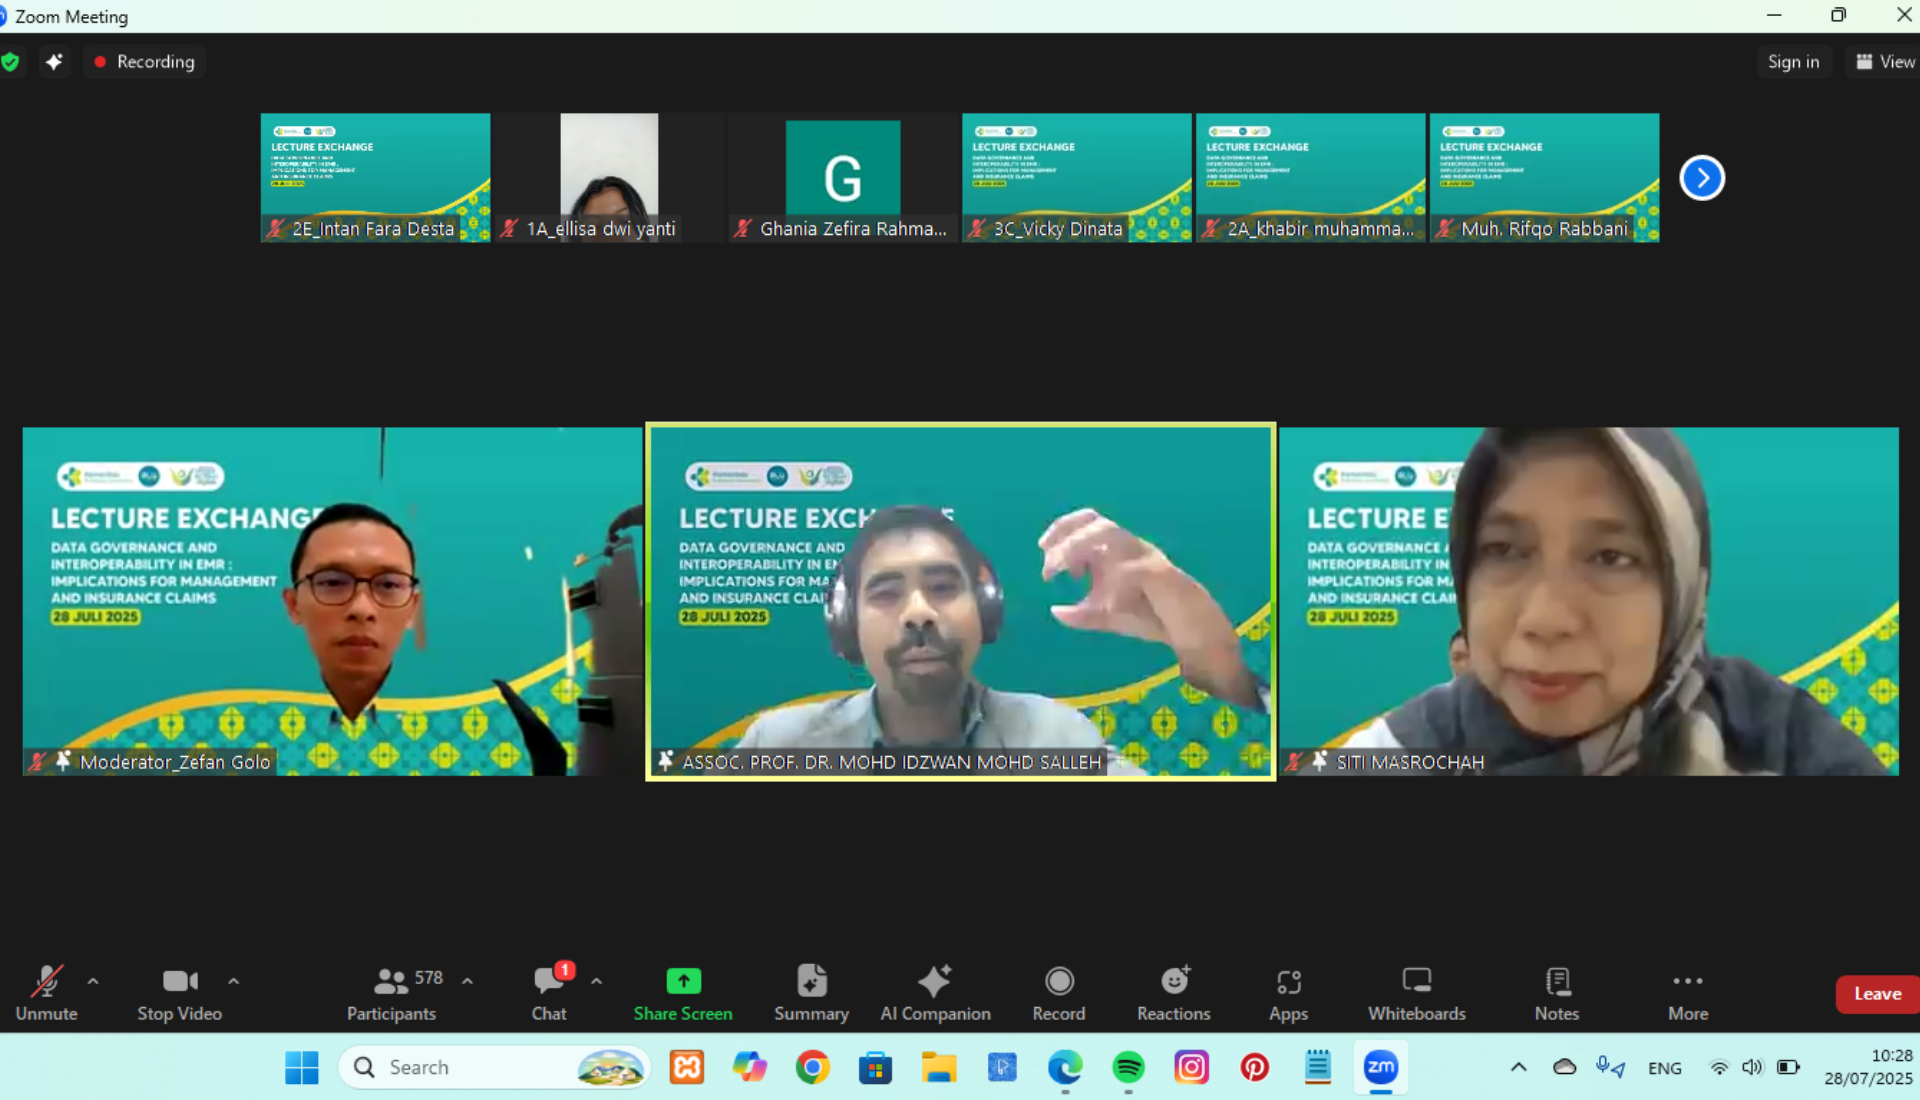Expand audio options arrow next to Unmute
The image size is (1920, 1100).
click(x=93, y=981)
